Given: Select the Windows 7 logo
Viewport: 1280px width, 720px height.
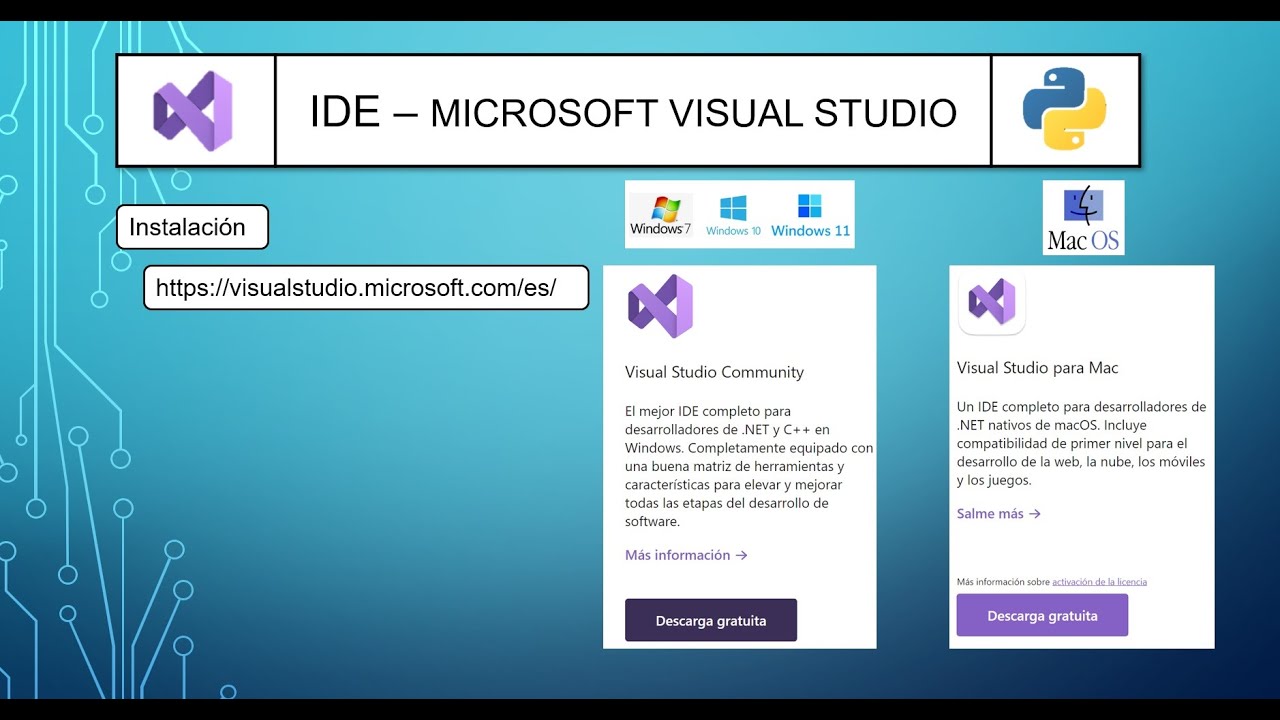Looking at the screenshot, I should click(661, 215).
